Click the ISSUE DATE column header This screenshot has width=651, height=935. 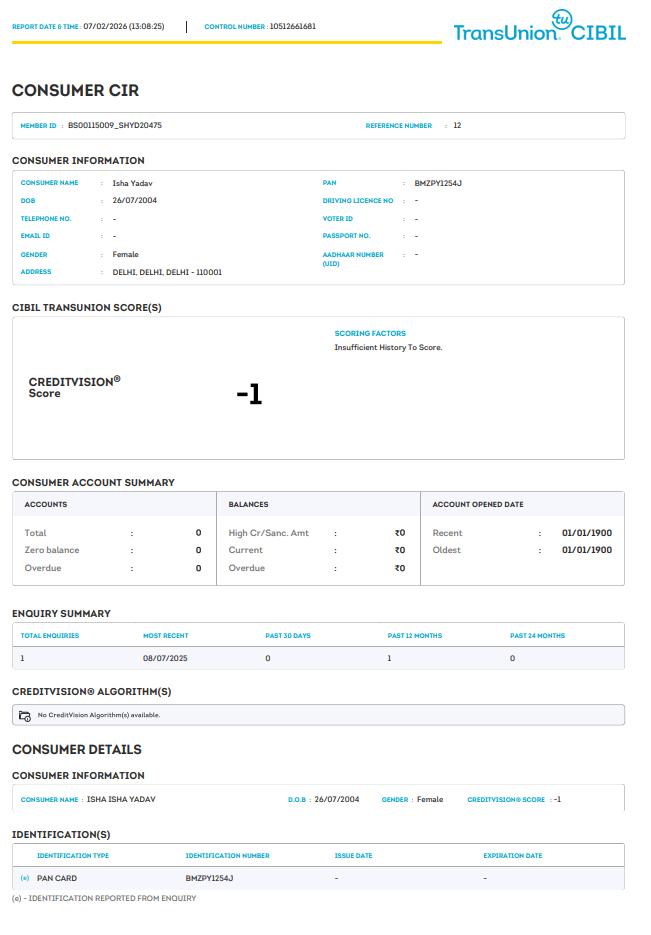pyautogui.click(x=354, y=856)
